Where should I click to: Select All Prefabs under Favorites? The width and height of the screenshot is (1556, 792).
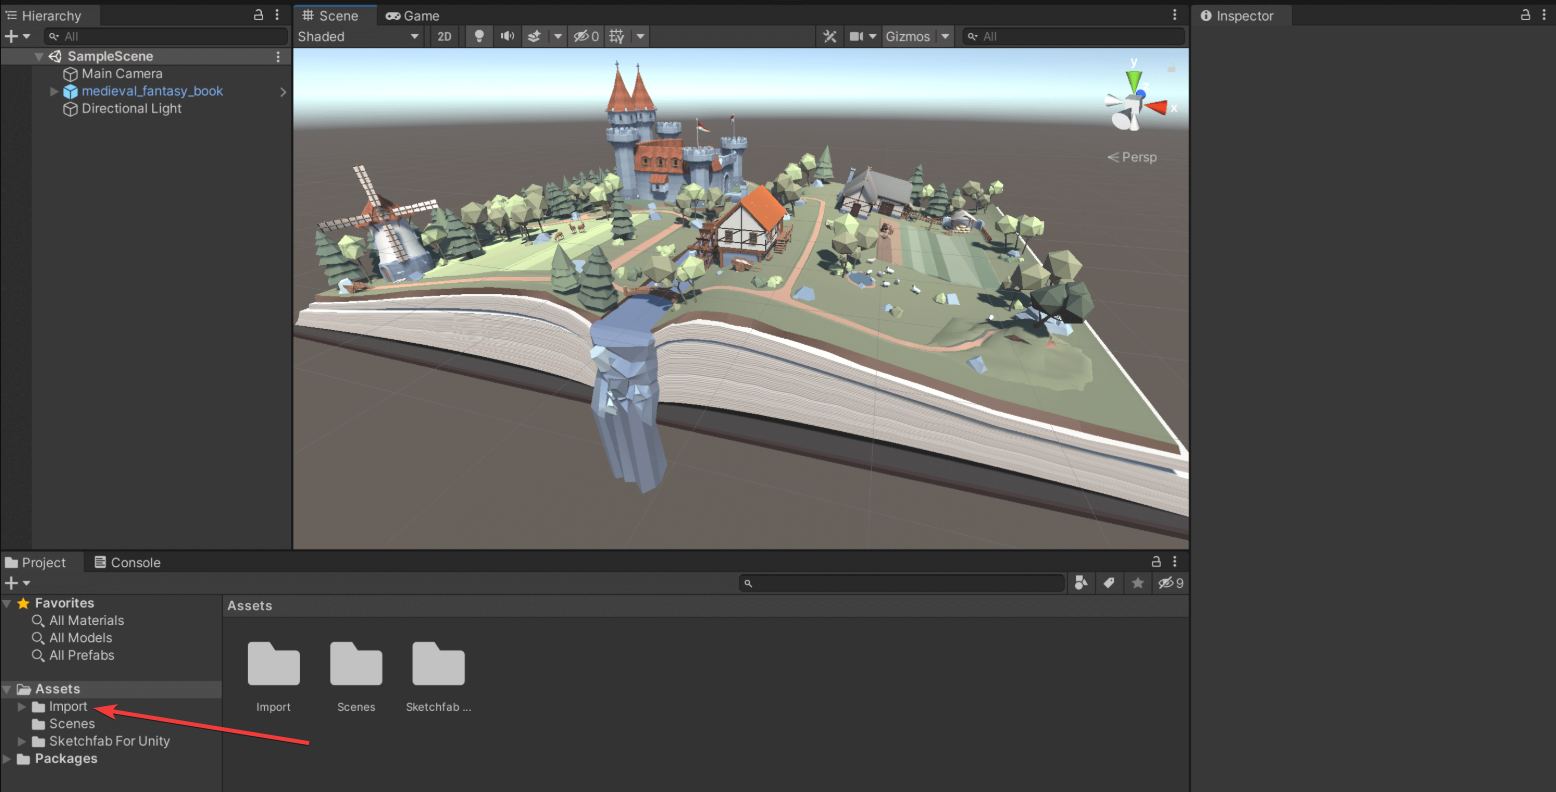pyautogui.click(x=81, y=655)
